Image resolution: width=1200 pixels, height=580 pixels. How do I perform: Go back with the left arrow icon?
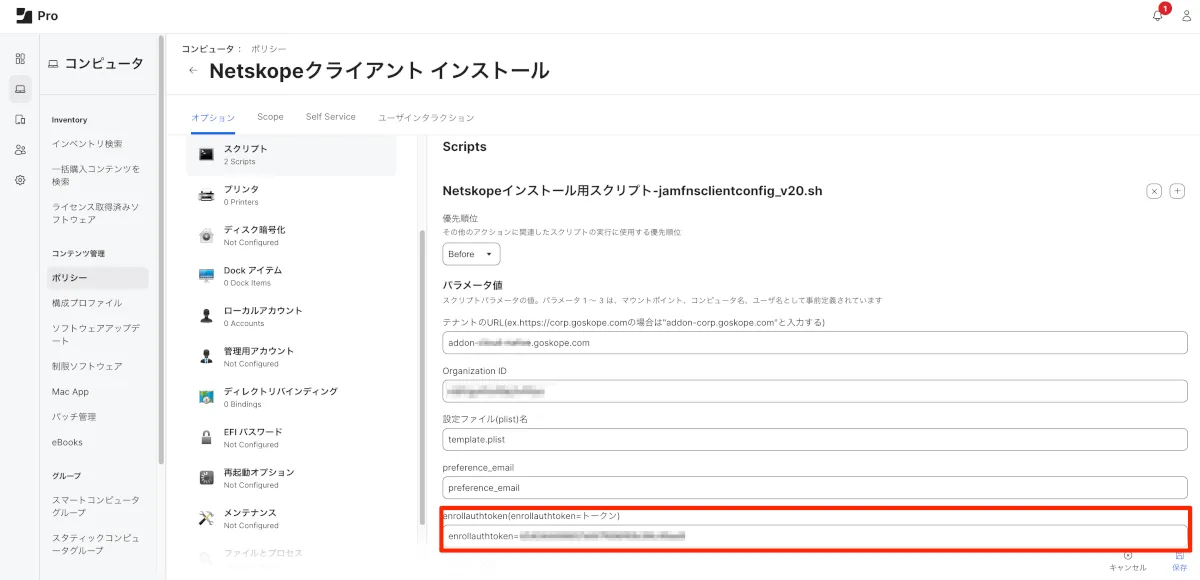pyautogui.click(x=193, y=71)
